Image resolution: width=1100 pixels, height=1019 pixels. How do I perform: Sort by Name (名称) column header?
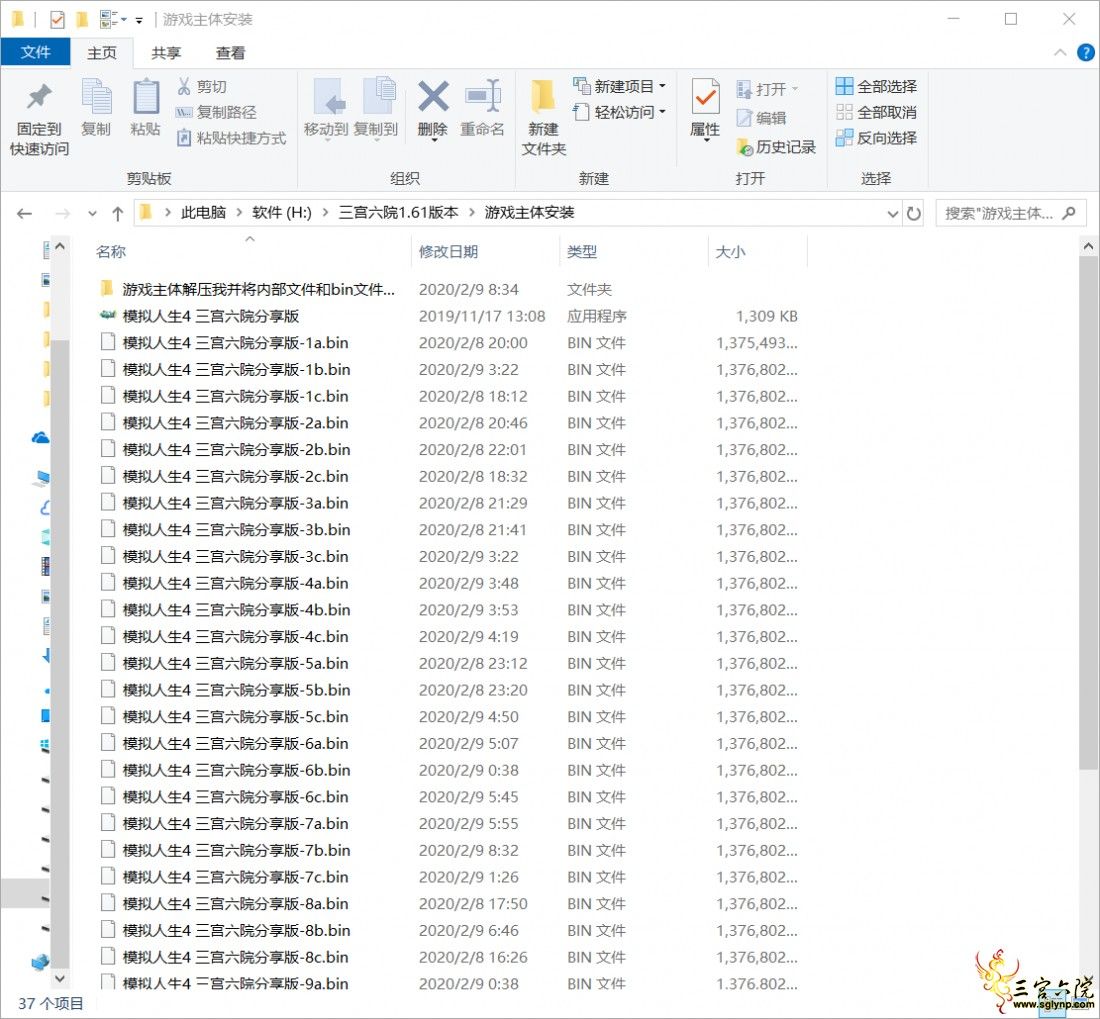(111, 252)
